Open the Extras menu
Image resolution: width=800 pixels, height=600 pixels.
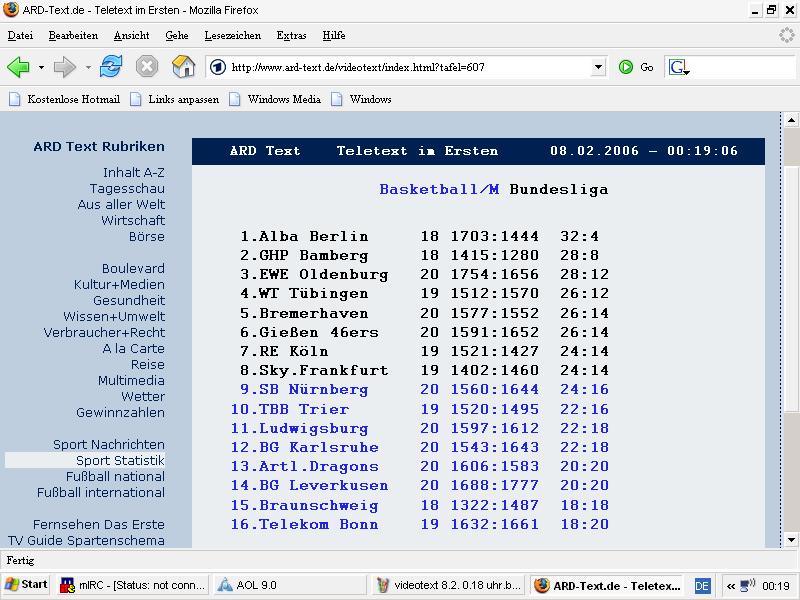(291, 35)
